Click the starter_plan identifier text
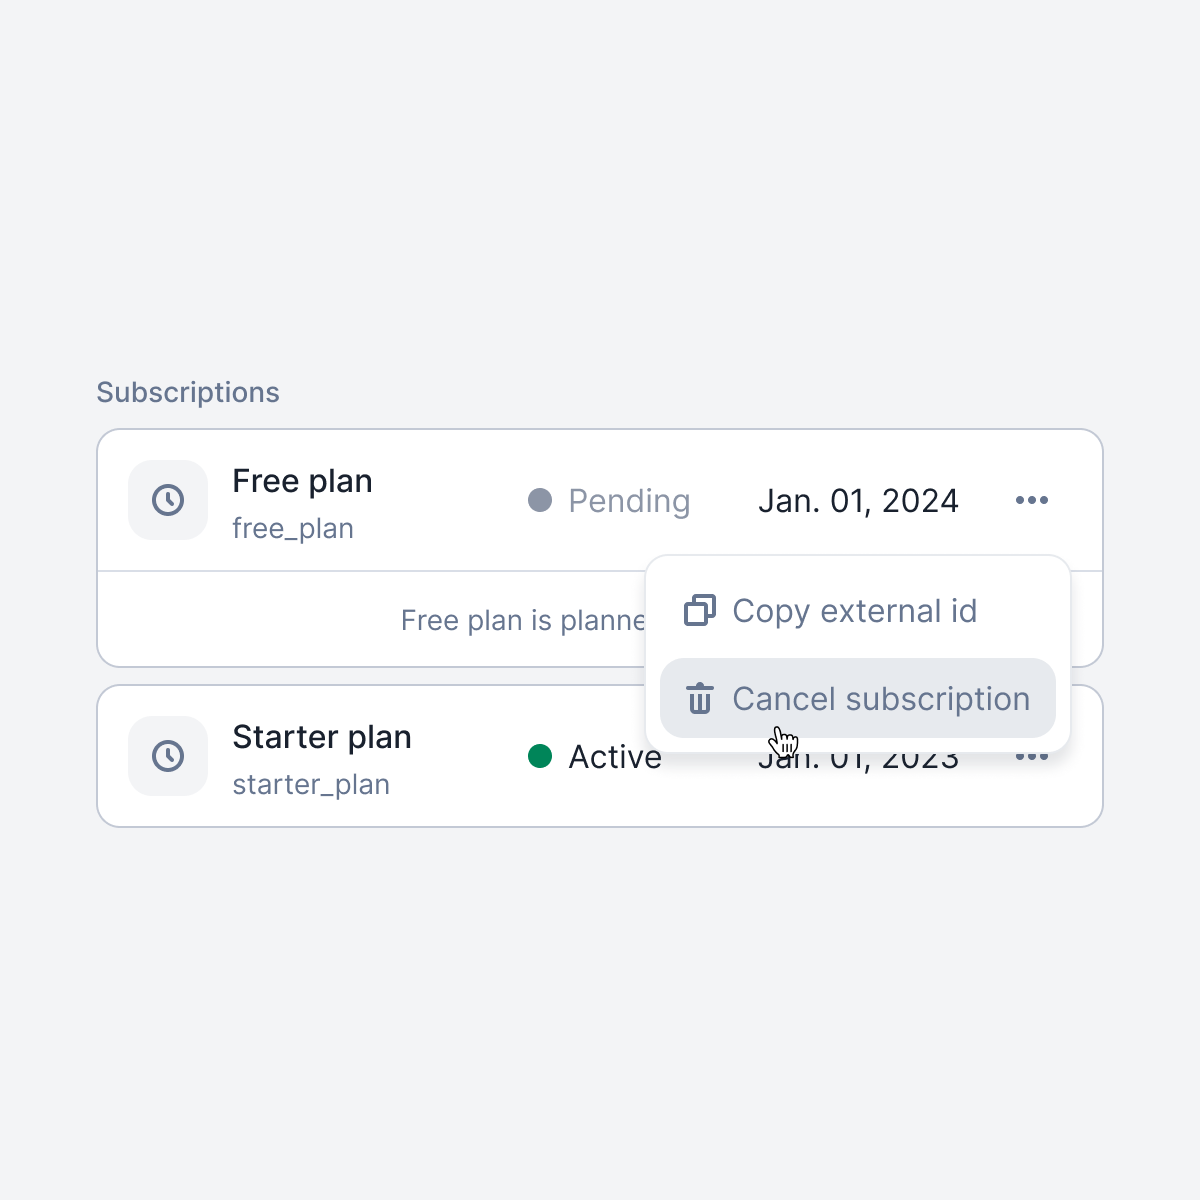Image resolution: width=1200 pixels, height=1200 pixels. pyautogui.click(x=311, y=784)
